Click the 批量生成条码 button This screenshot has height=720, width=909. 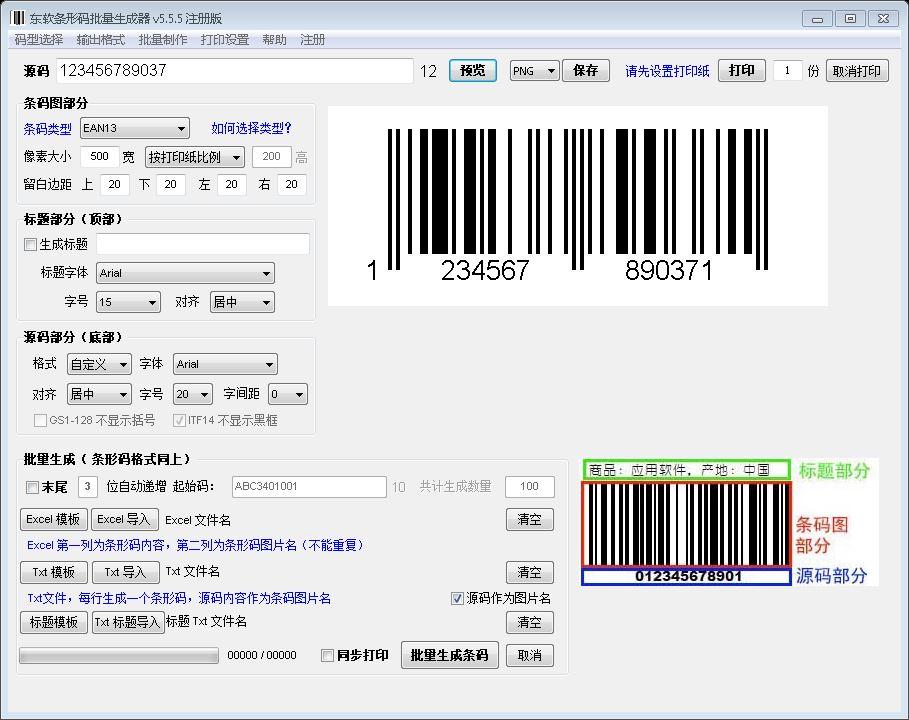[x=449, y=656]
